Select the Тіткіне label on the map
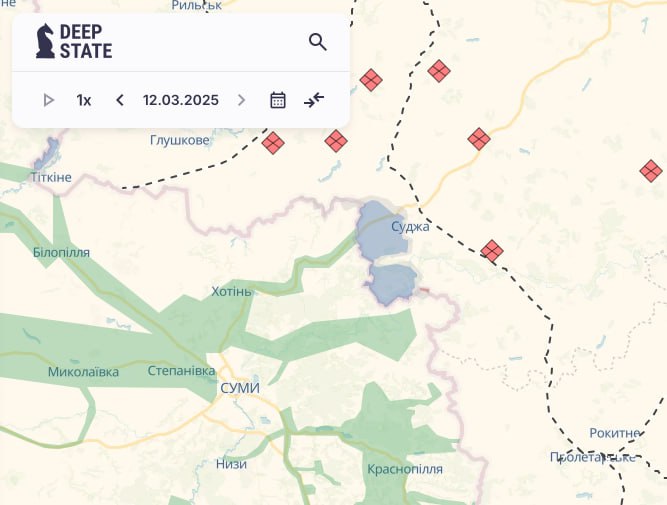The width and height of the screenshot is (667, 505). pos(51,177)
